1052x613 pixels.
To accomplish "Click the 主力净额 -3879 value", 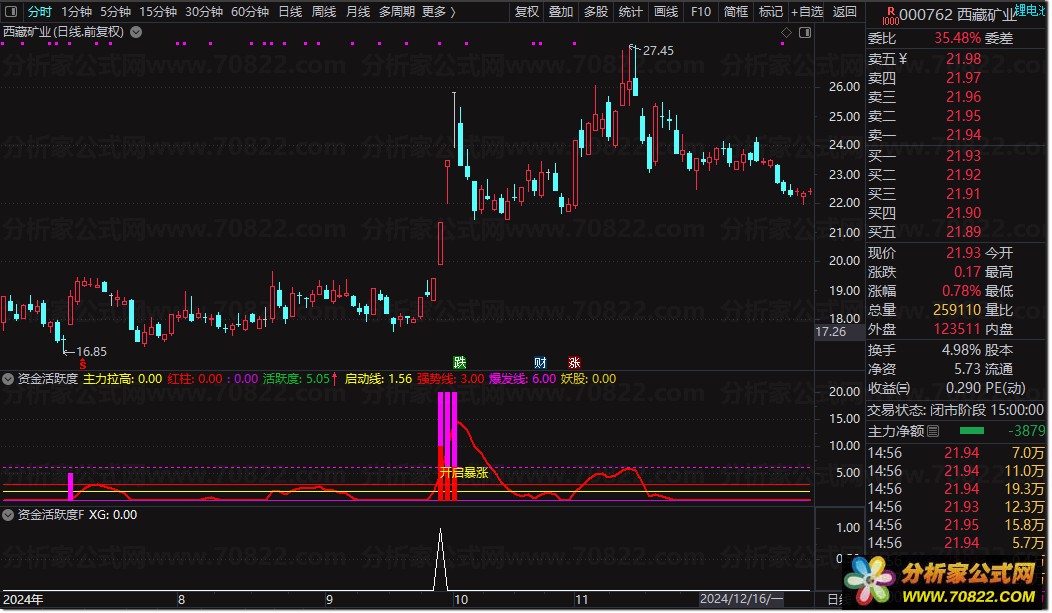I will pos(1027,431).
